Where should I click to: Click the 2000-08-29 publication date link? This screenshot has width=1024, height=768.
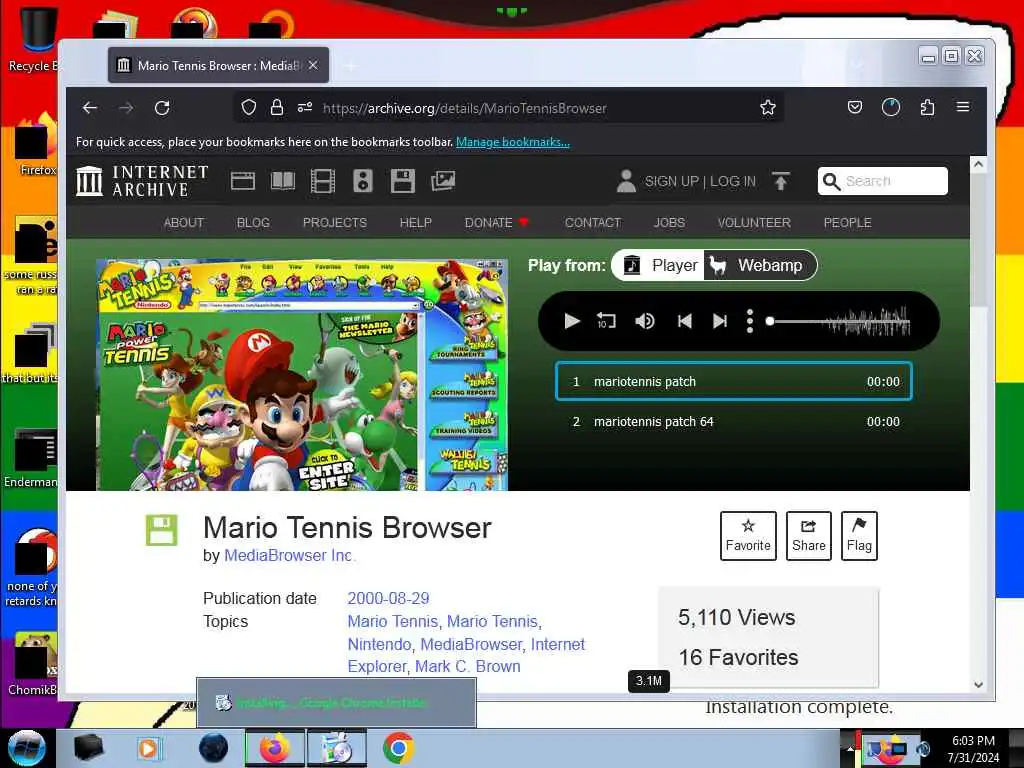click(x=389, y=598)
